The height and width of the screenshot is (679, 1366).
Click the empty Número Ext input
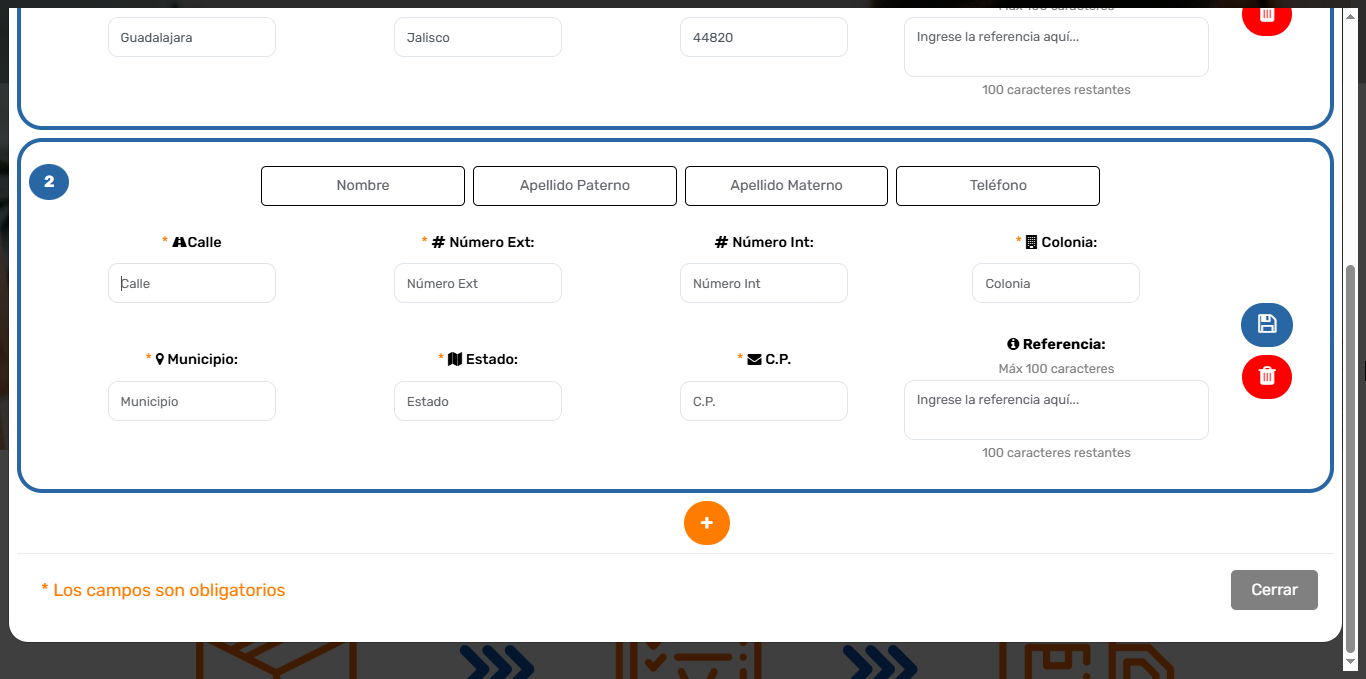pos(478,283)
